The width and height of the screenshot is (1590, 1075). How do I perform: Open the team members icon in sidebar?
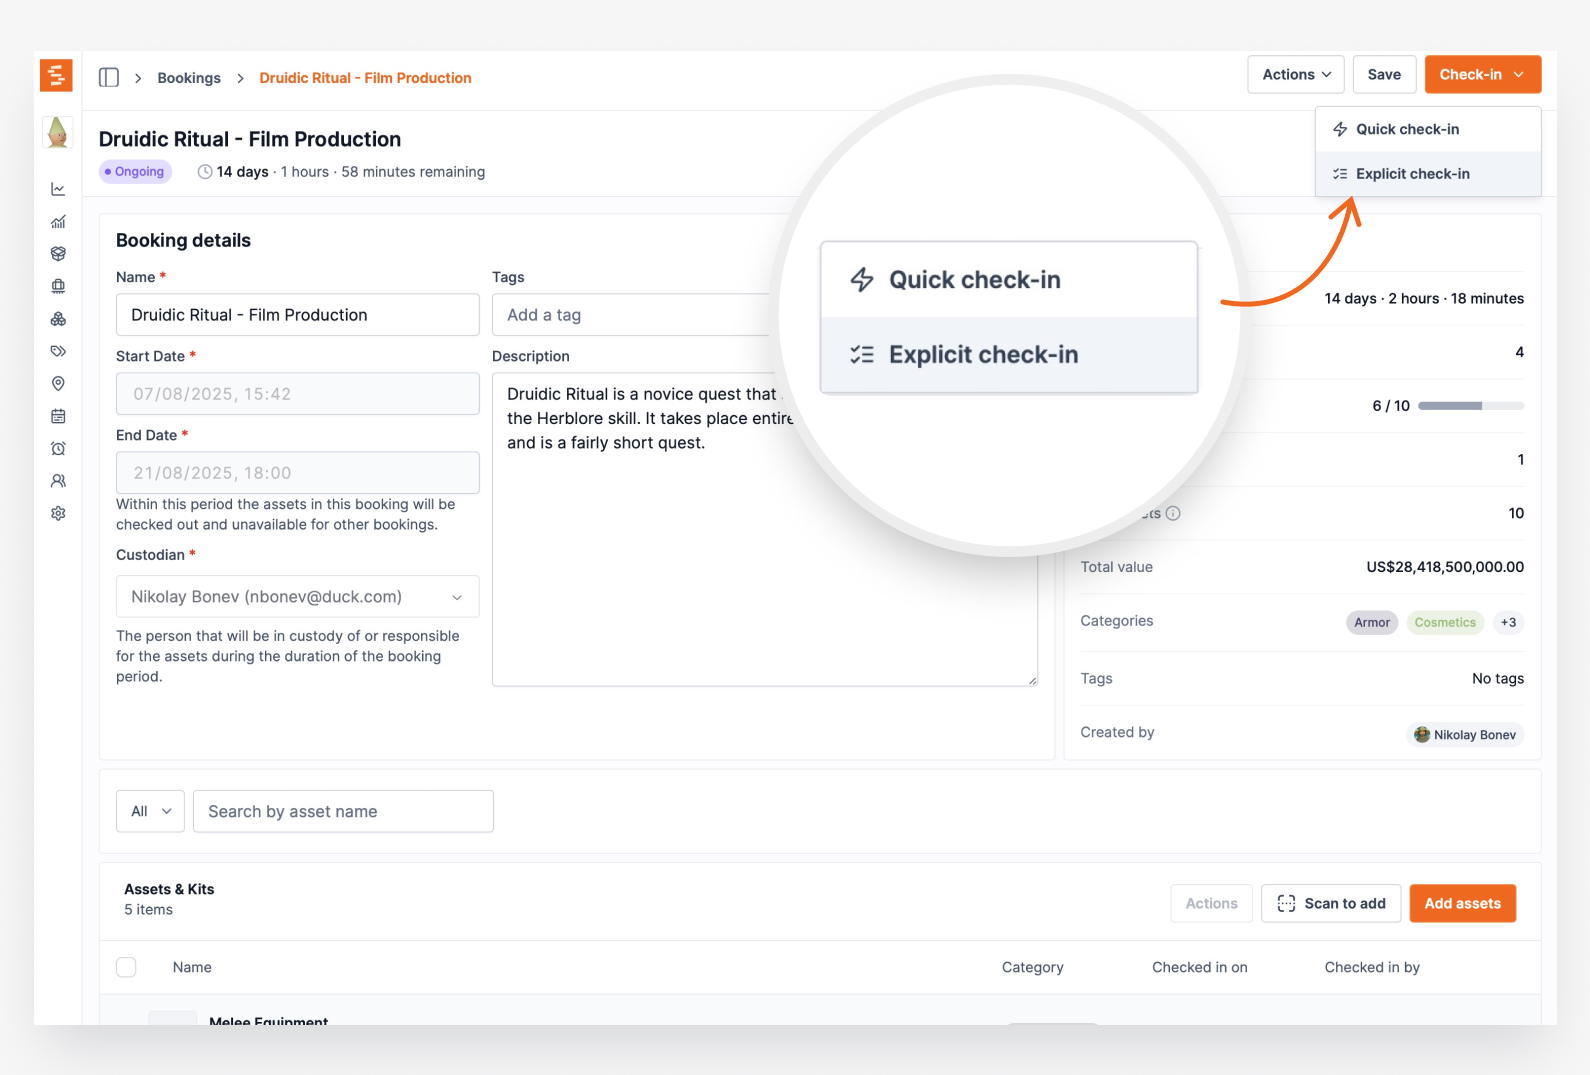[58, 481]
